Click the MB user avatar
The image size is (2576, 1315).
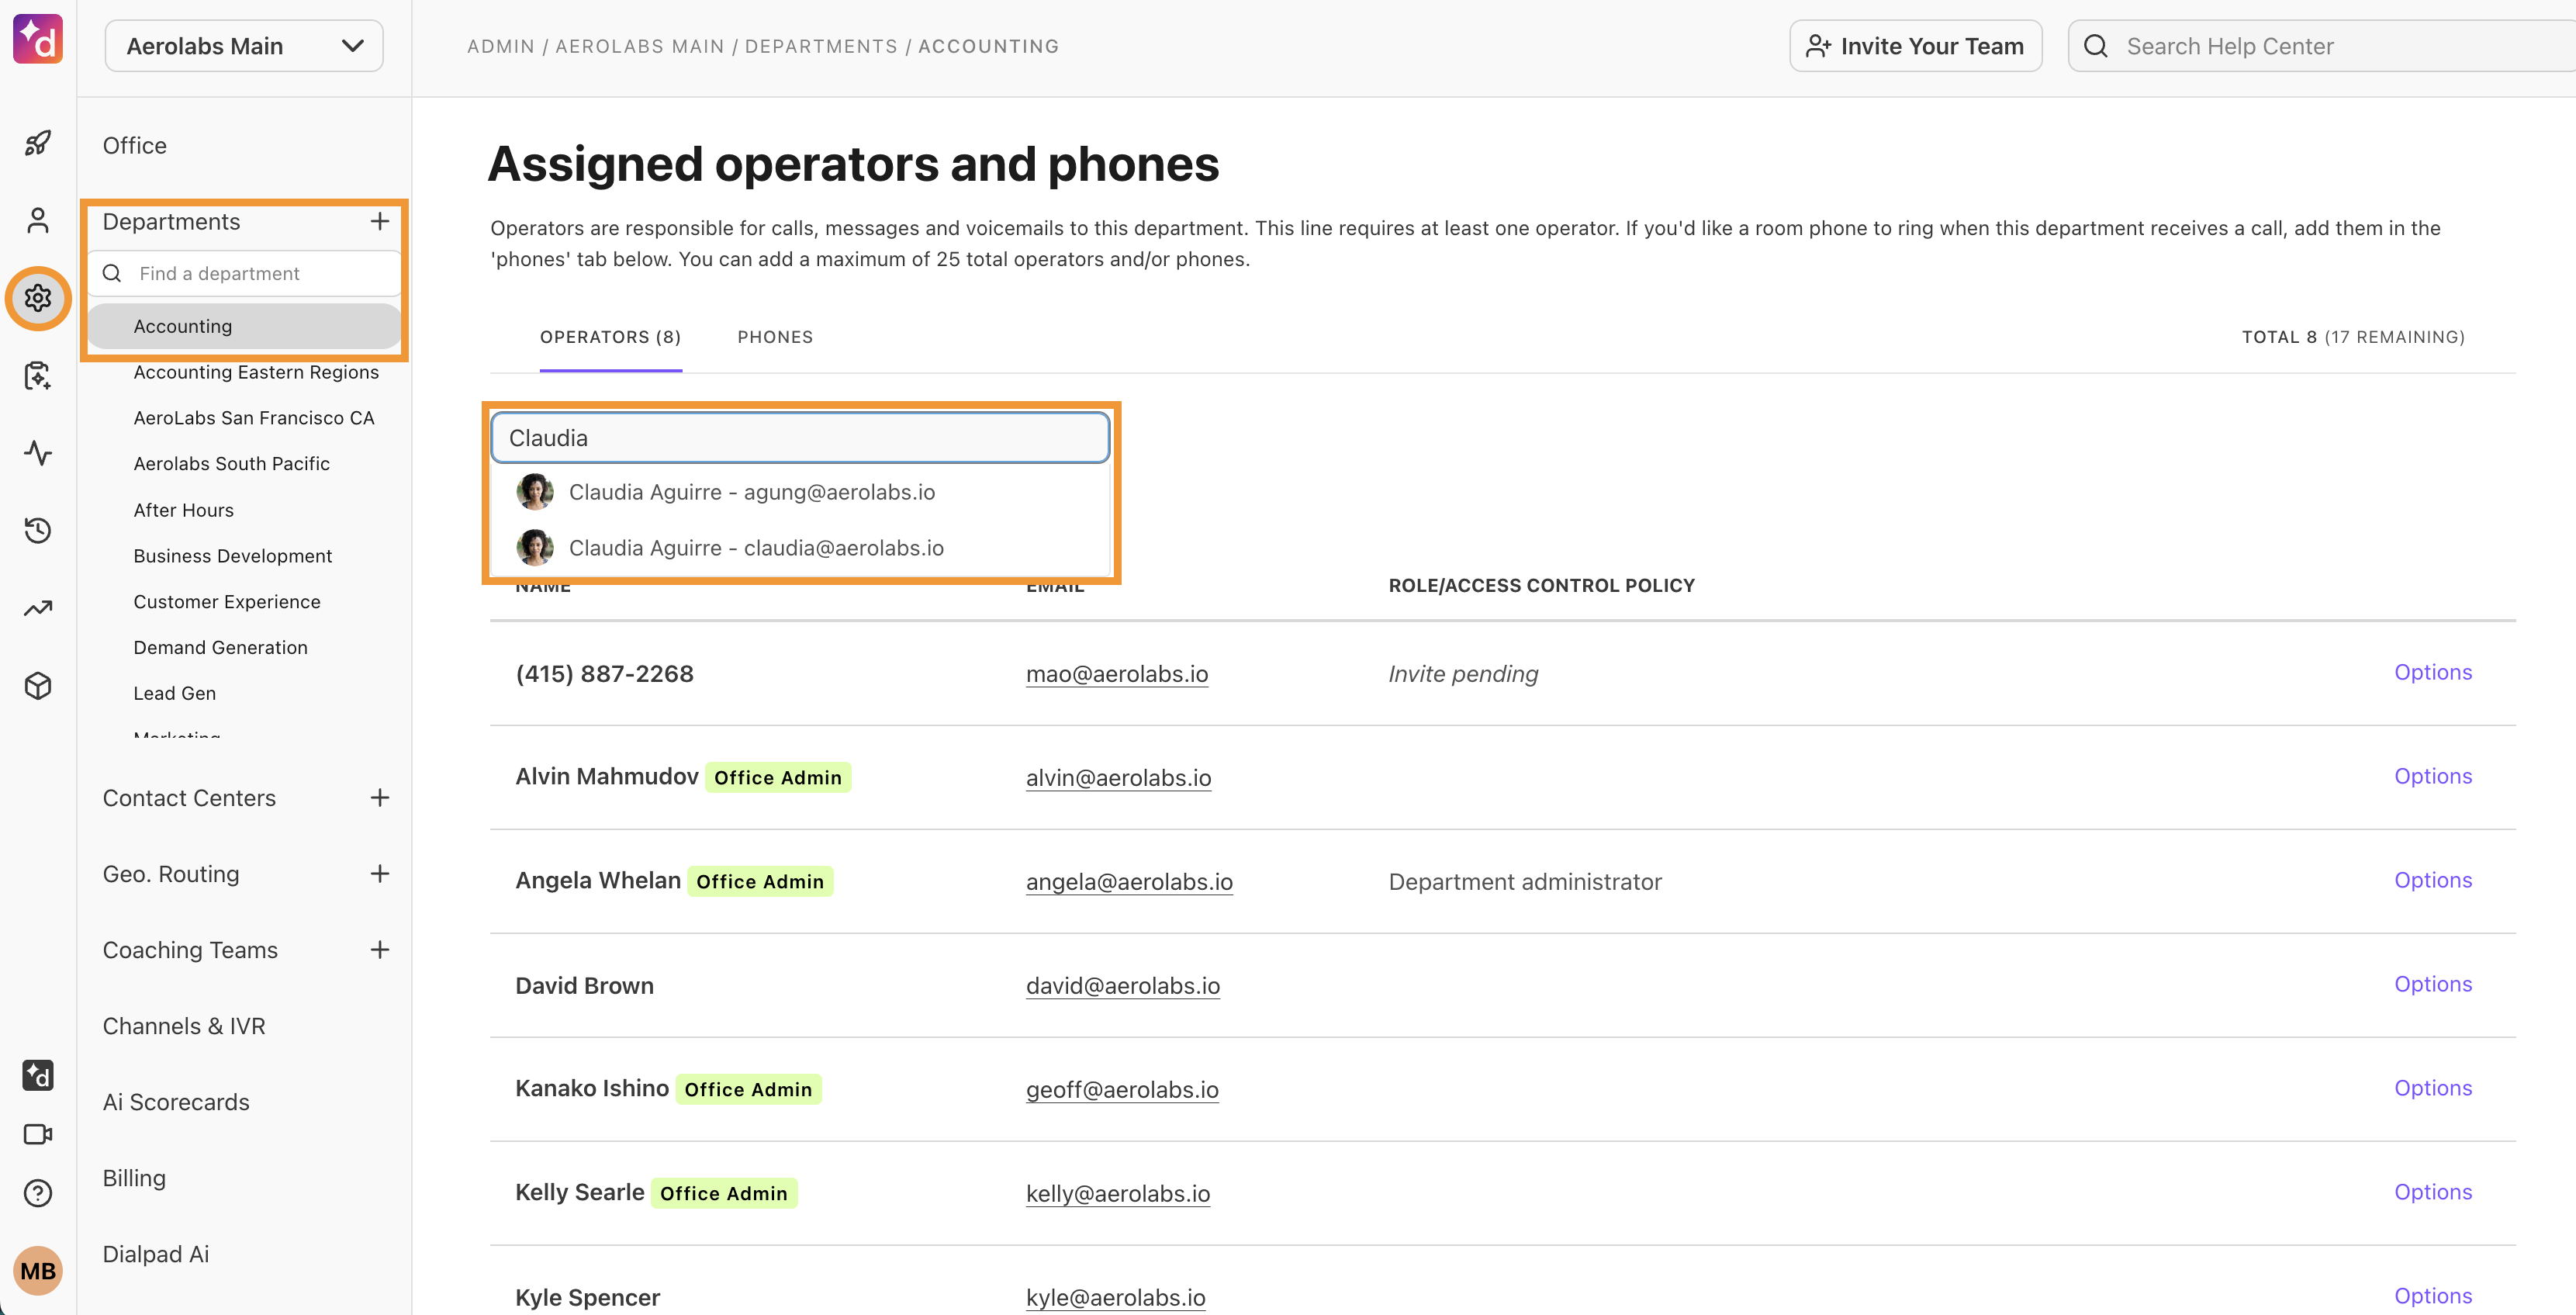coord(38,1270)
